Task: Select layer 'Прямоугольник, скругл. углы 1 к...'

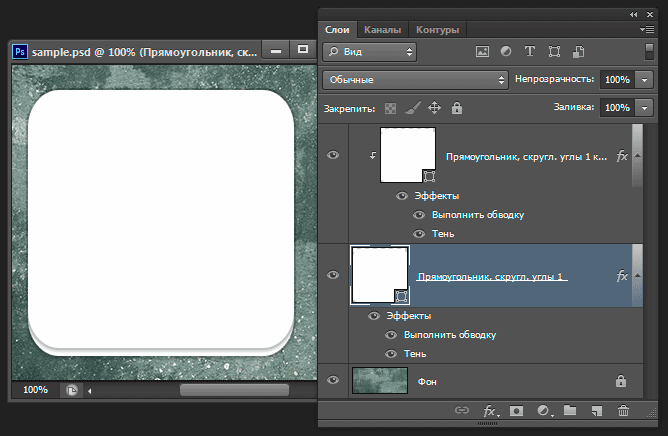Action: (527, 157)
